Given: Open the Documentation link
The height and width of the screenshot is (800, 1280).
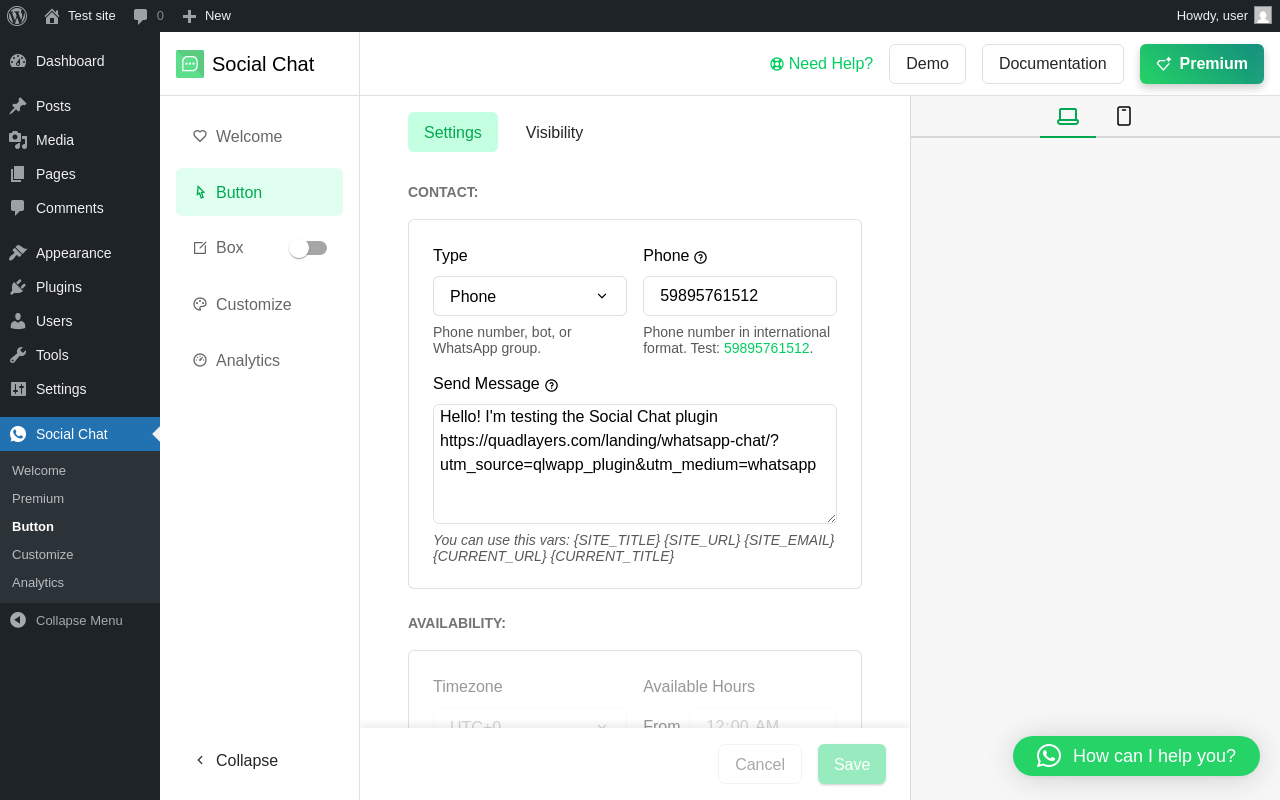Looking at the screenshot, I should (1052, 64).
